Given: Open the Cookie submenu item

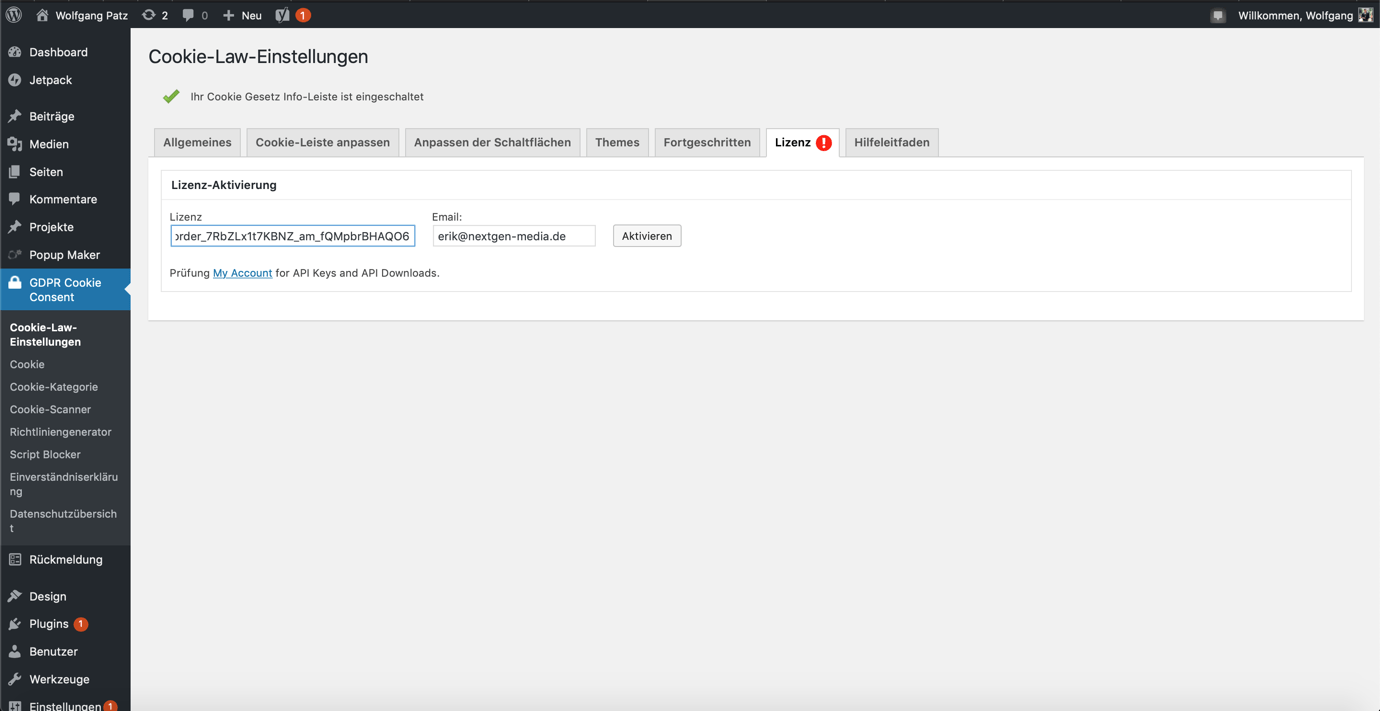Looking at the screenshot, I should click(x=27, y=365).
